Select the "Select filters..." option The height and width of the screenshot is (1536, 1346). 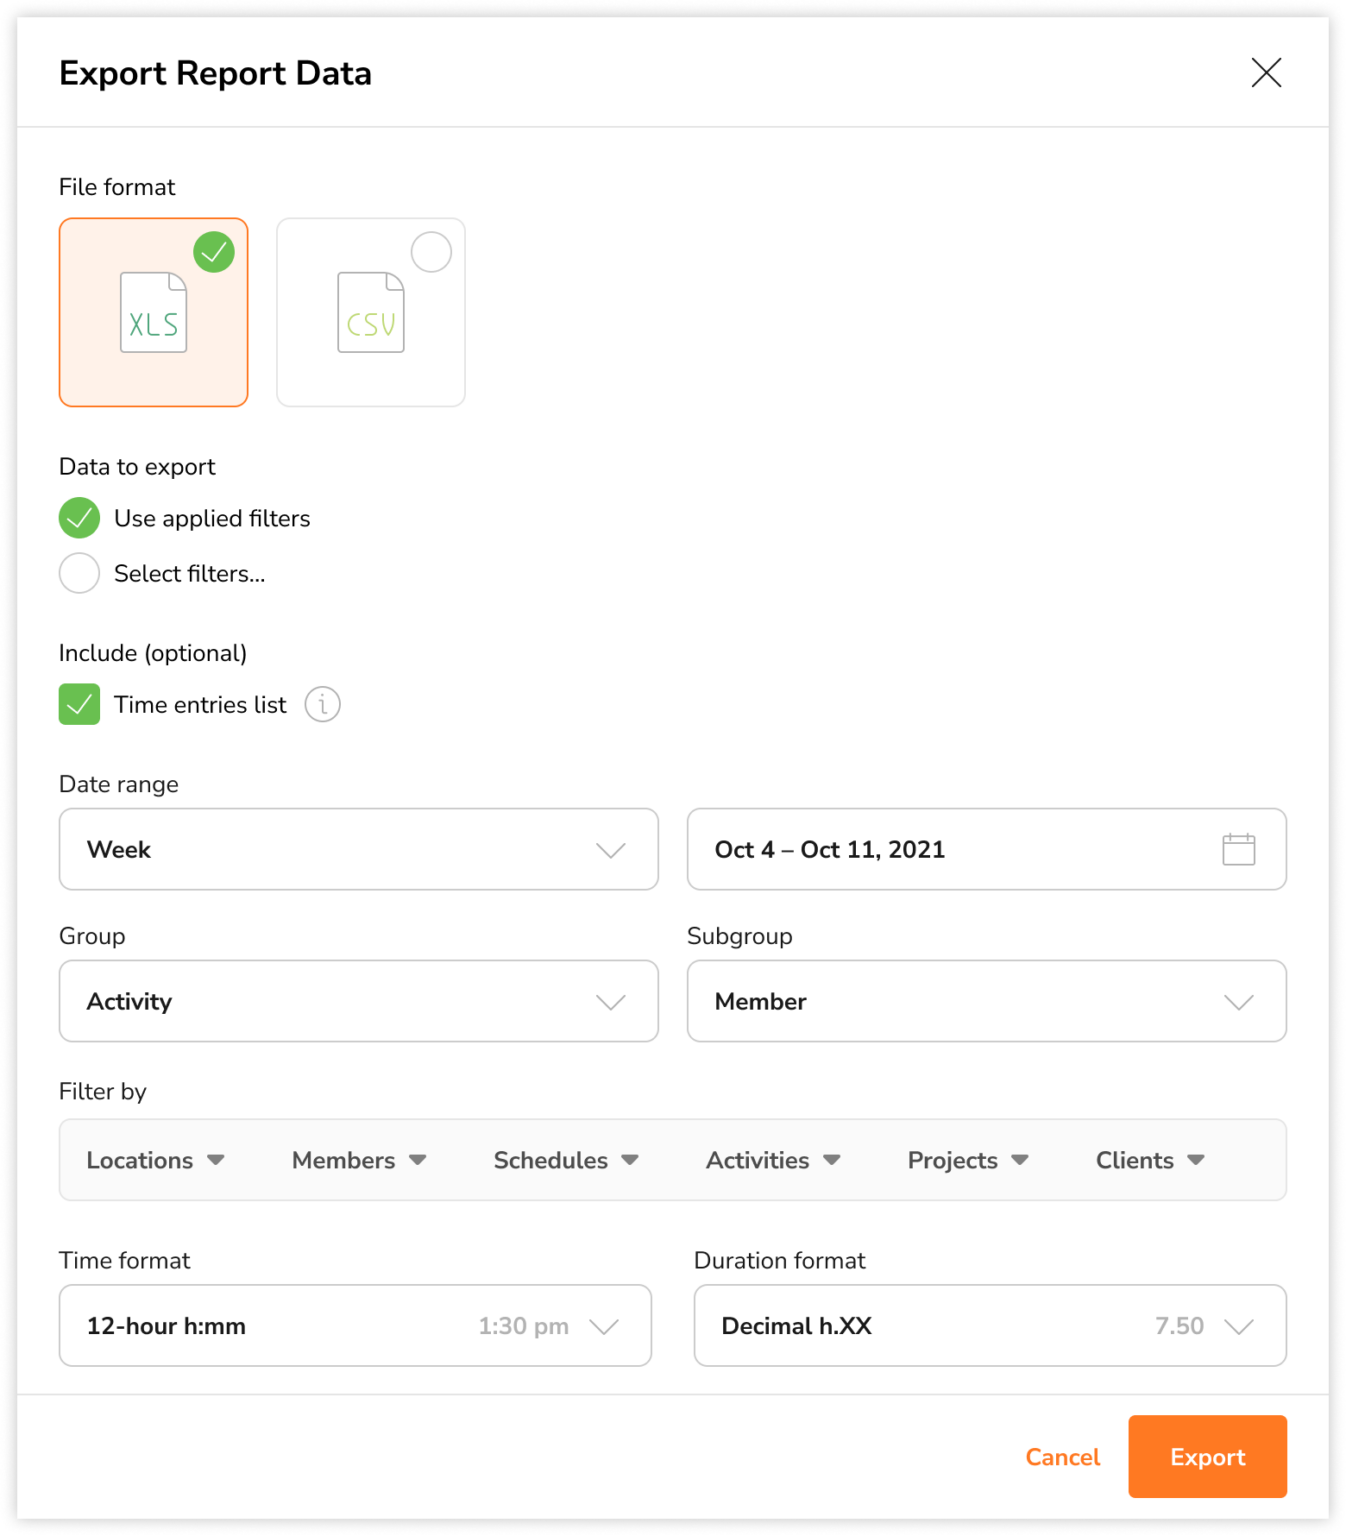click(79, 573)
